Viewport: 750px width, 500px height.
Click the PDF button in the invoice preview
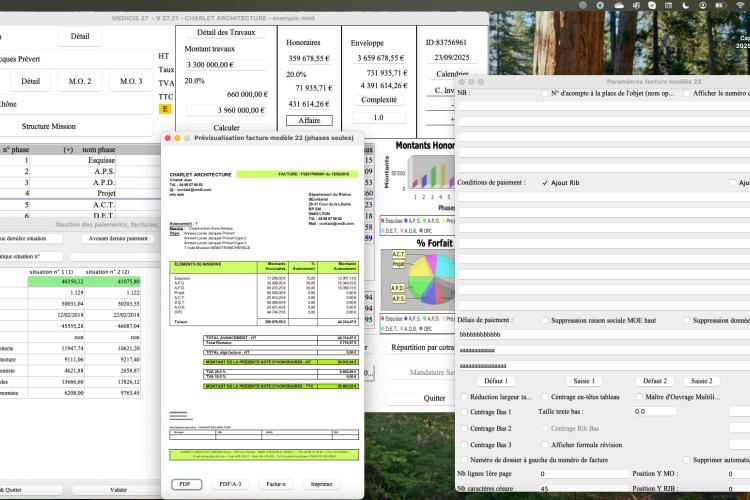click(187, 484)
